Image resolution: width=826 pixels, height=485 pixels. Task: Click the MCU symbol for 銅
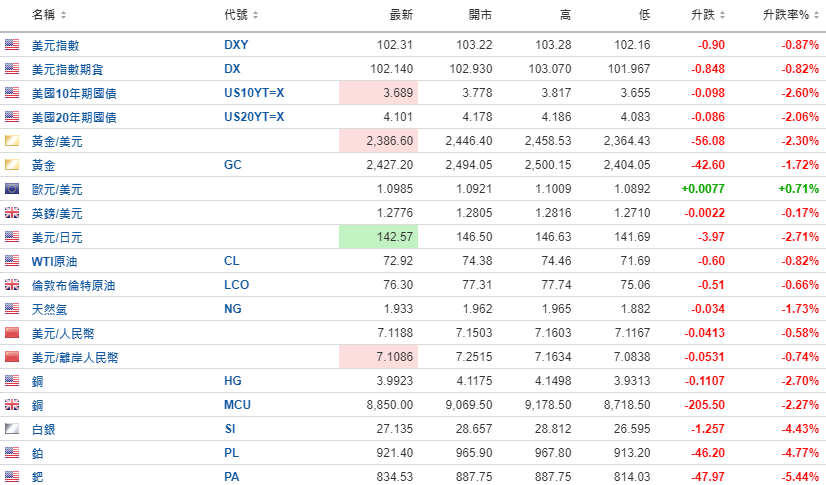[x=237, y=405]
